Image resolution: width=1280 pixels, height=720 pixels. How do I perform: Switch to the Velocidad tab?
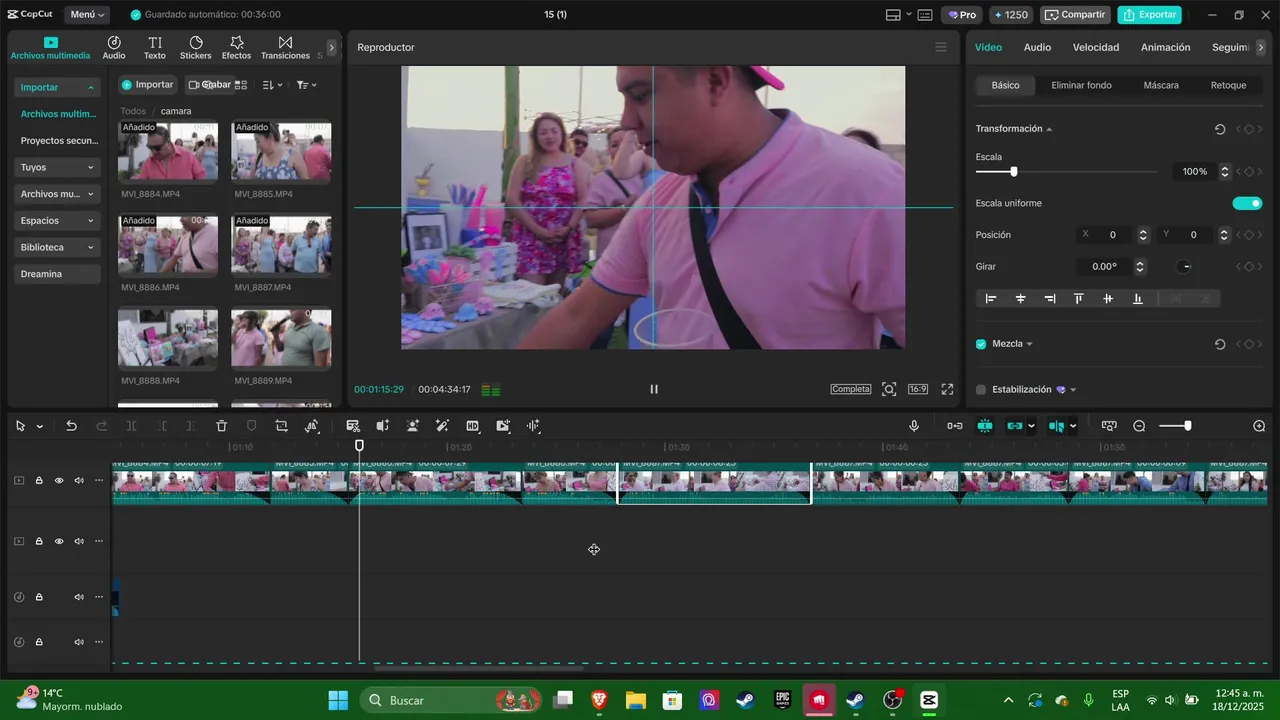tap(1096, 47)
